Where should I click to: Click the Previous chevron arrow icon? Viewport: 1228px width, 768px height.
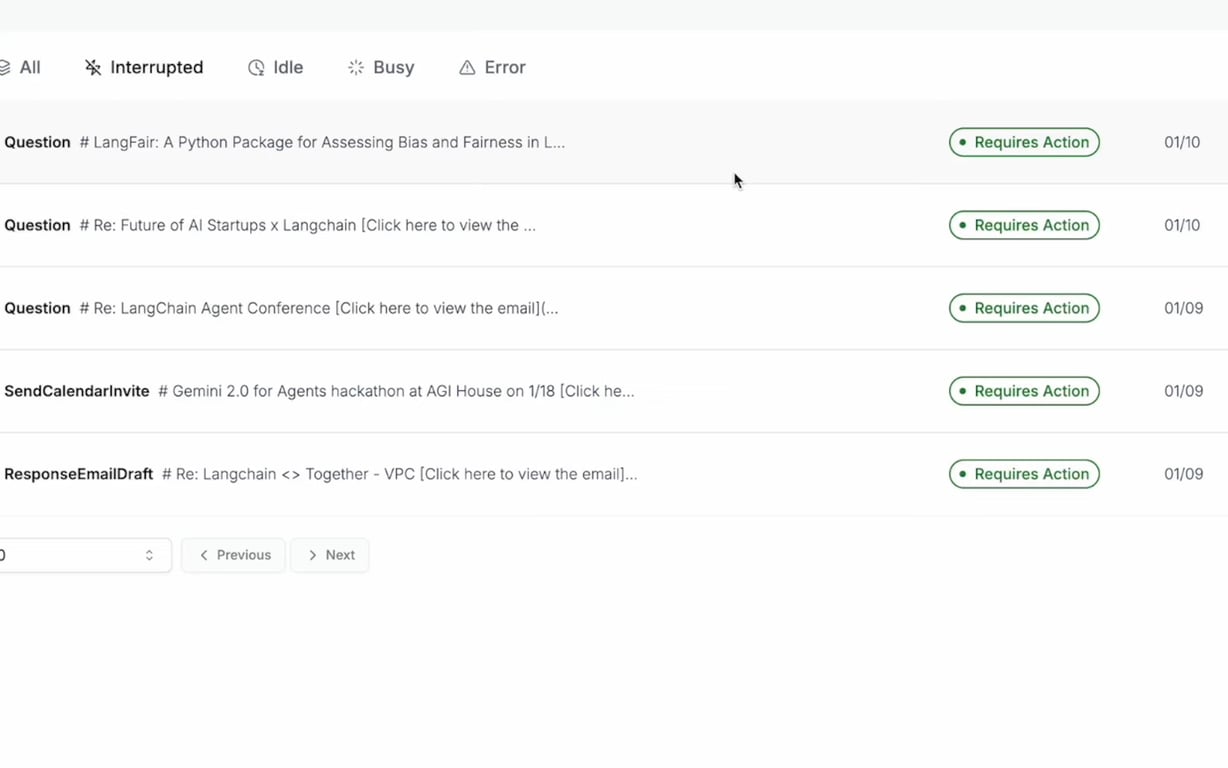204,555
